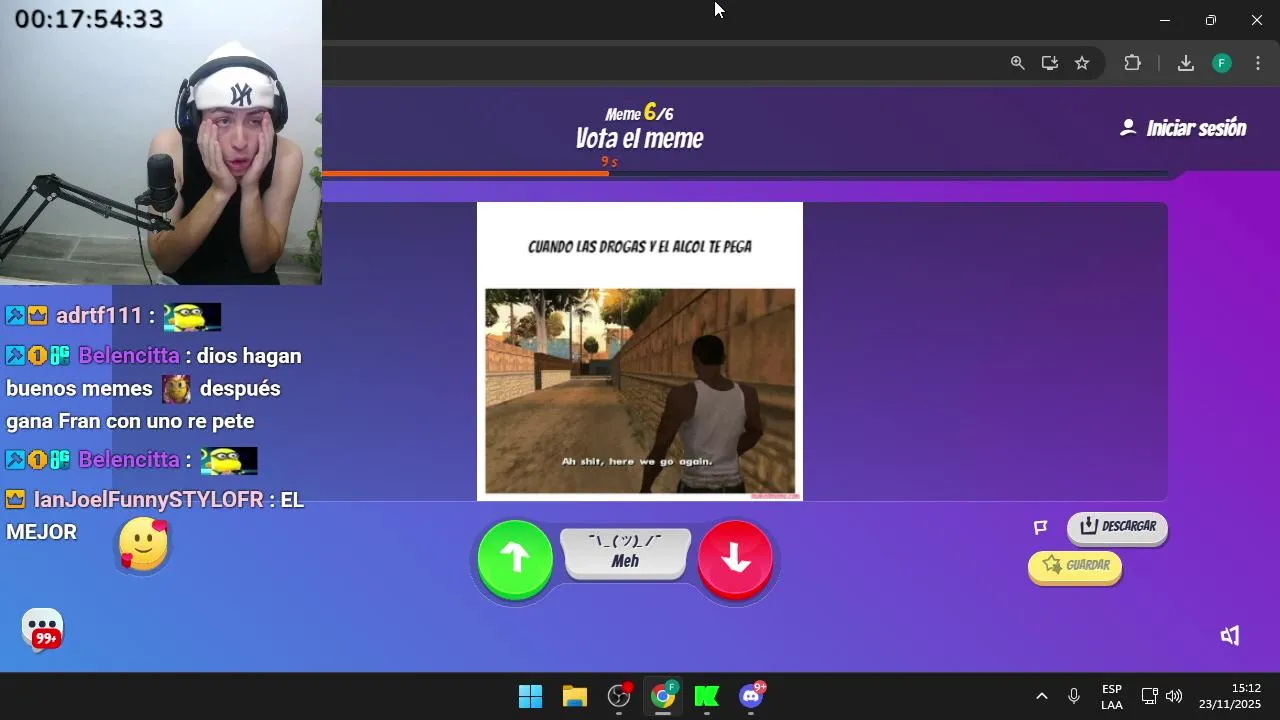
Task: Switch to Chrome in taskbar
Action: [663, 696]
